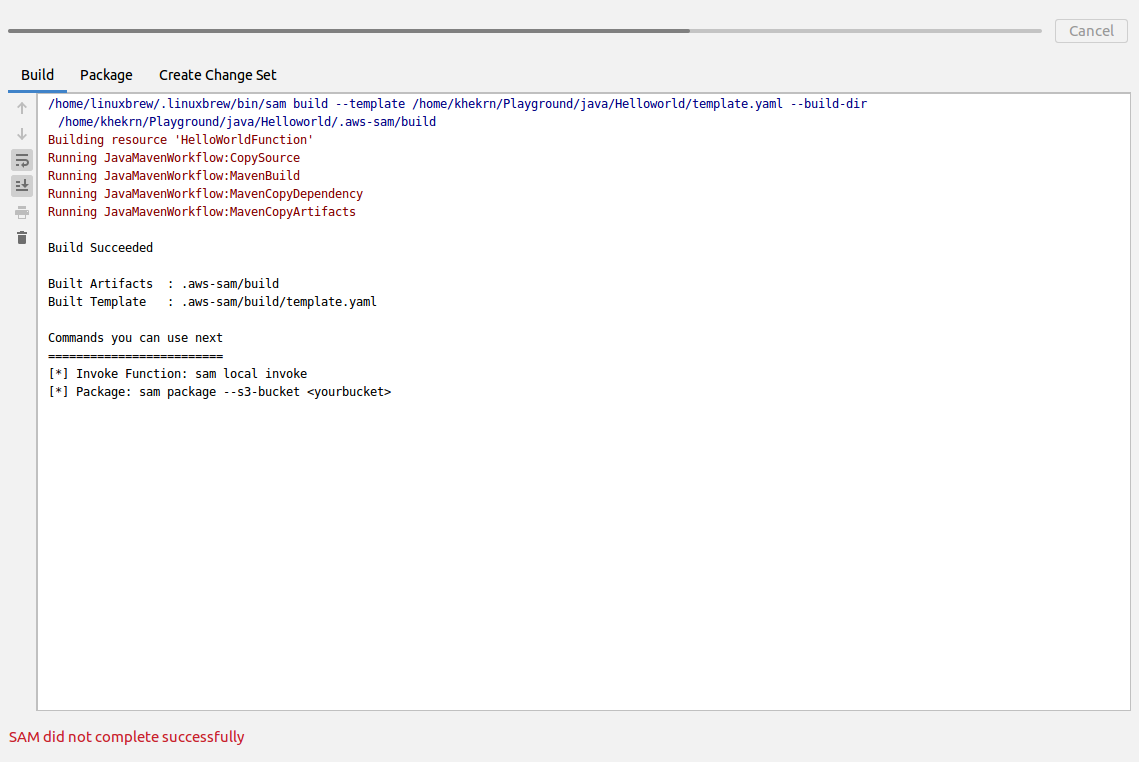The image size is (1139, 762).
Task: Open the Package tab
Action: pyautogui.click(x=106, y=75)
